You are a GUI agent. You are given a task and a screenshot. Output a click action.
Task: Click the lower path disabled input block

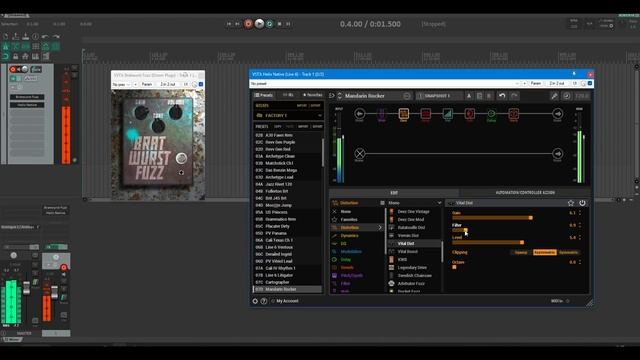tap(360, 153)
